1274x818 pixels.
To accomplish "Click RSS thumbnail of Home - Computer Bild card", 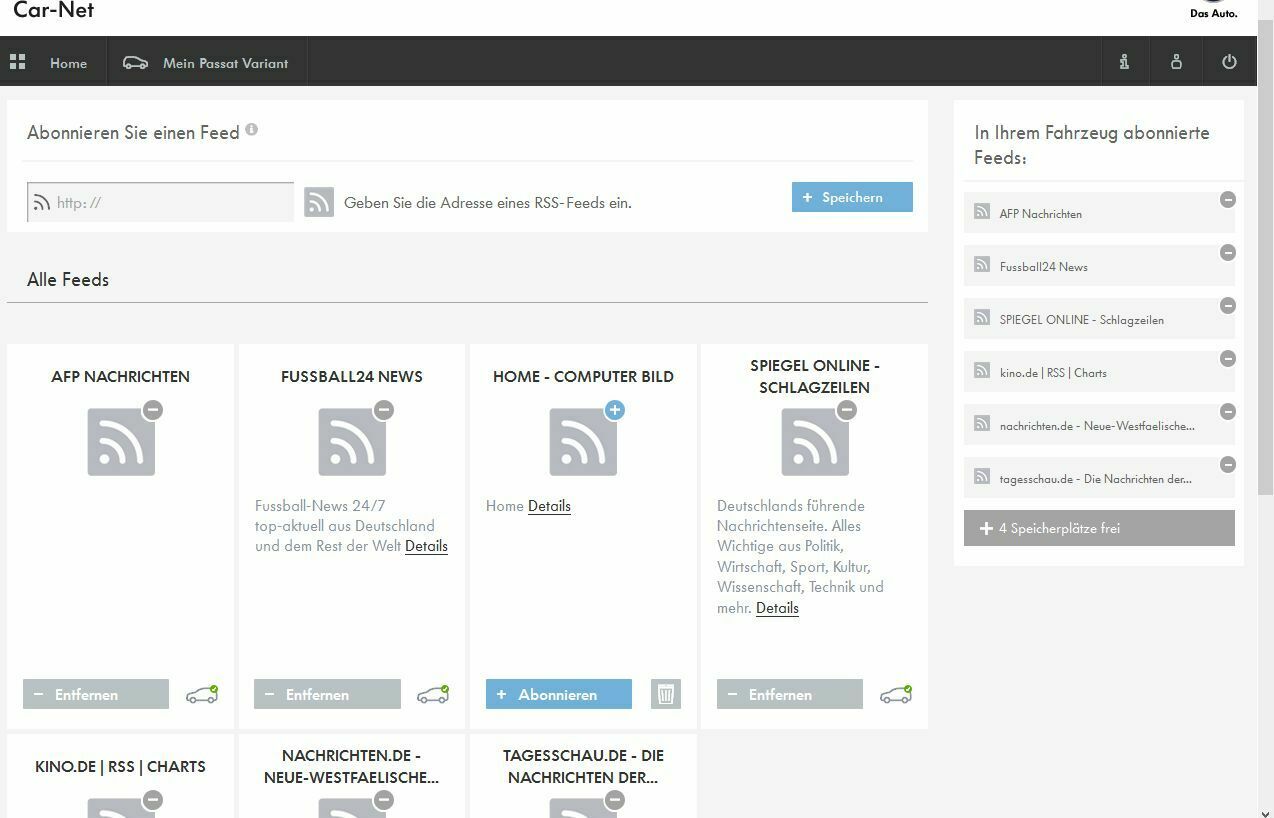I will tap(583, 442).
